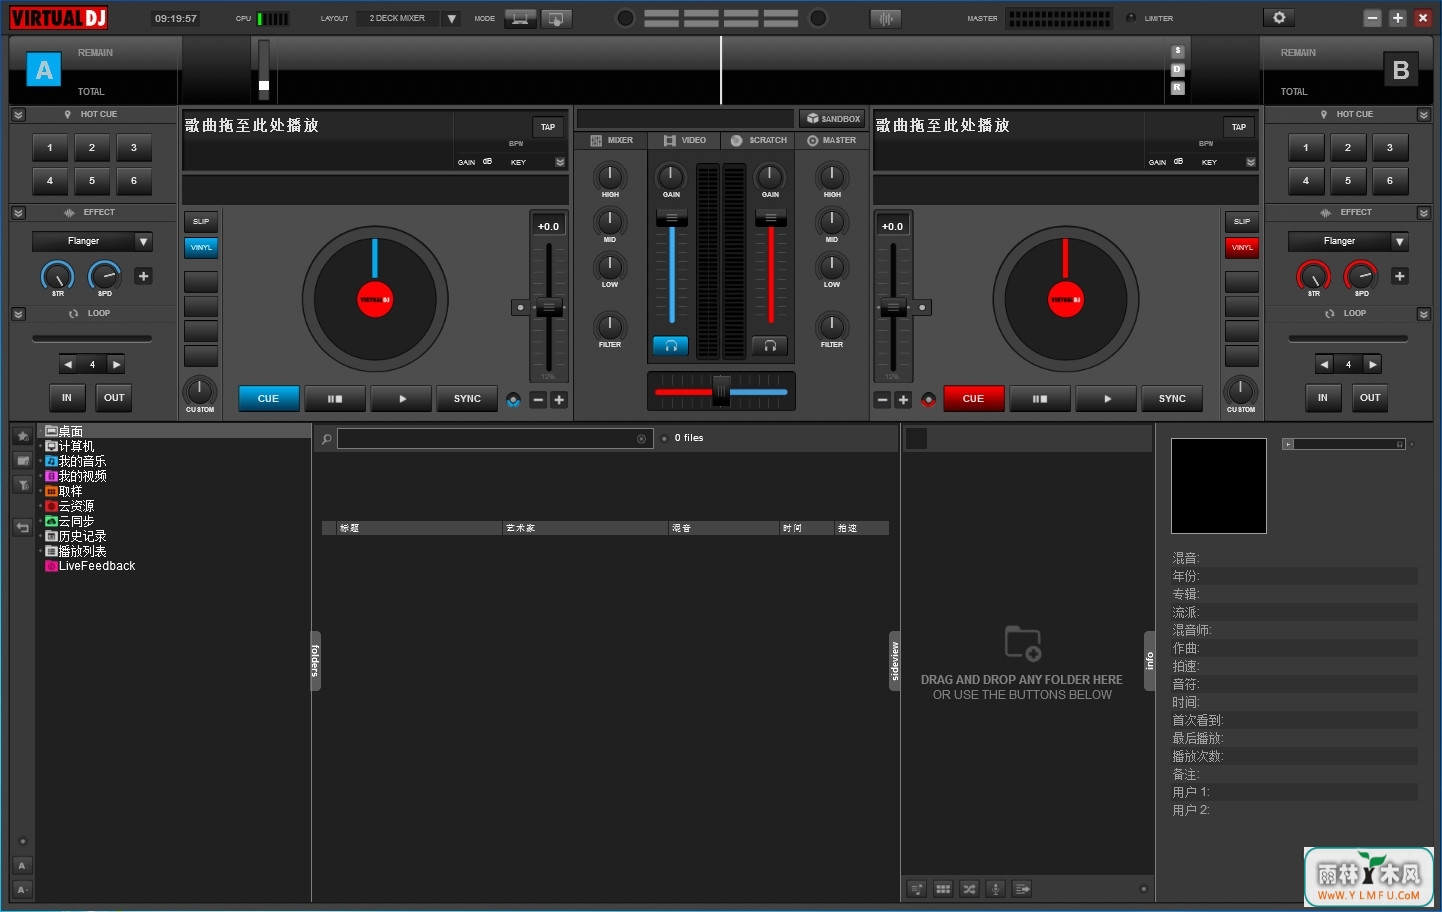Click the playlist export icon in sideview bar
Viewport: 1442px width, 912px height.
(x=1022, y=889)
